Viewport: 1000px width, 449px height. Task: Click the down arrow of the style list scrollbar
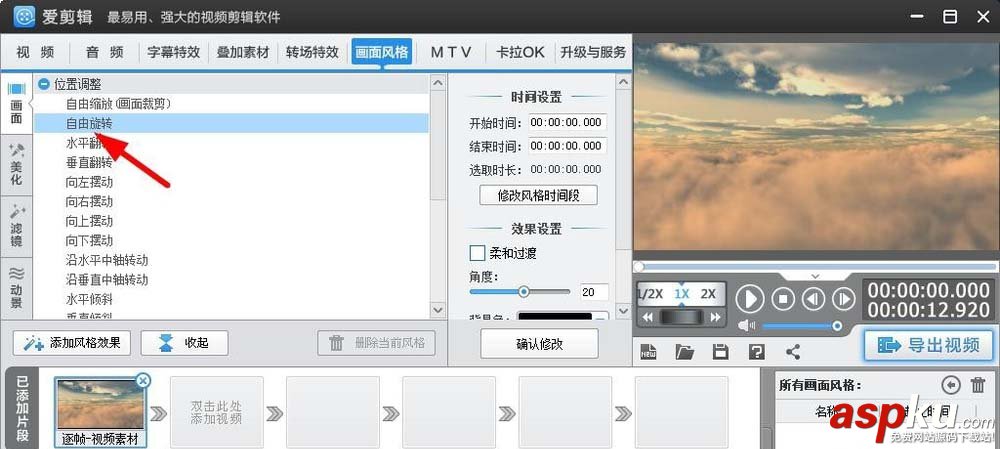click(438, 309)
